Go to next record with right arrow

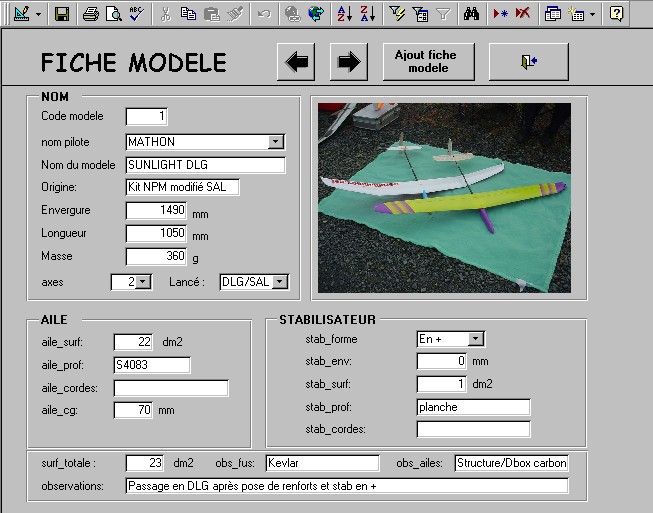pyautogui.click(x=349, y=62)
